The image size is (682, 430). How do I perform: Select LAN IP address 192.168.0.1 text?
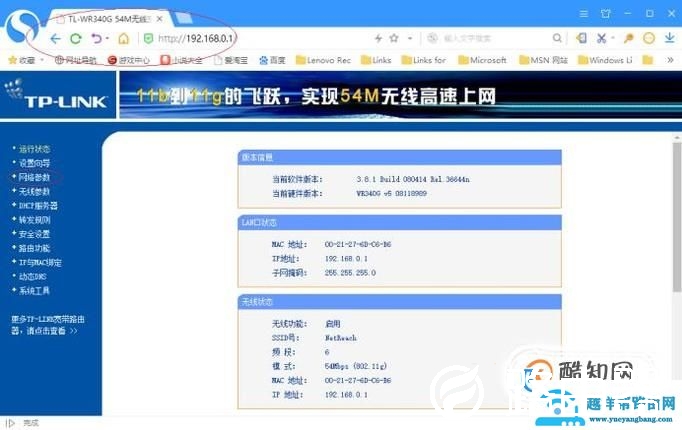pyautogui.click(x=346, y=259)
